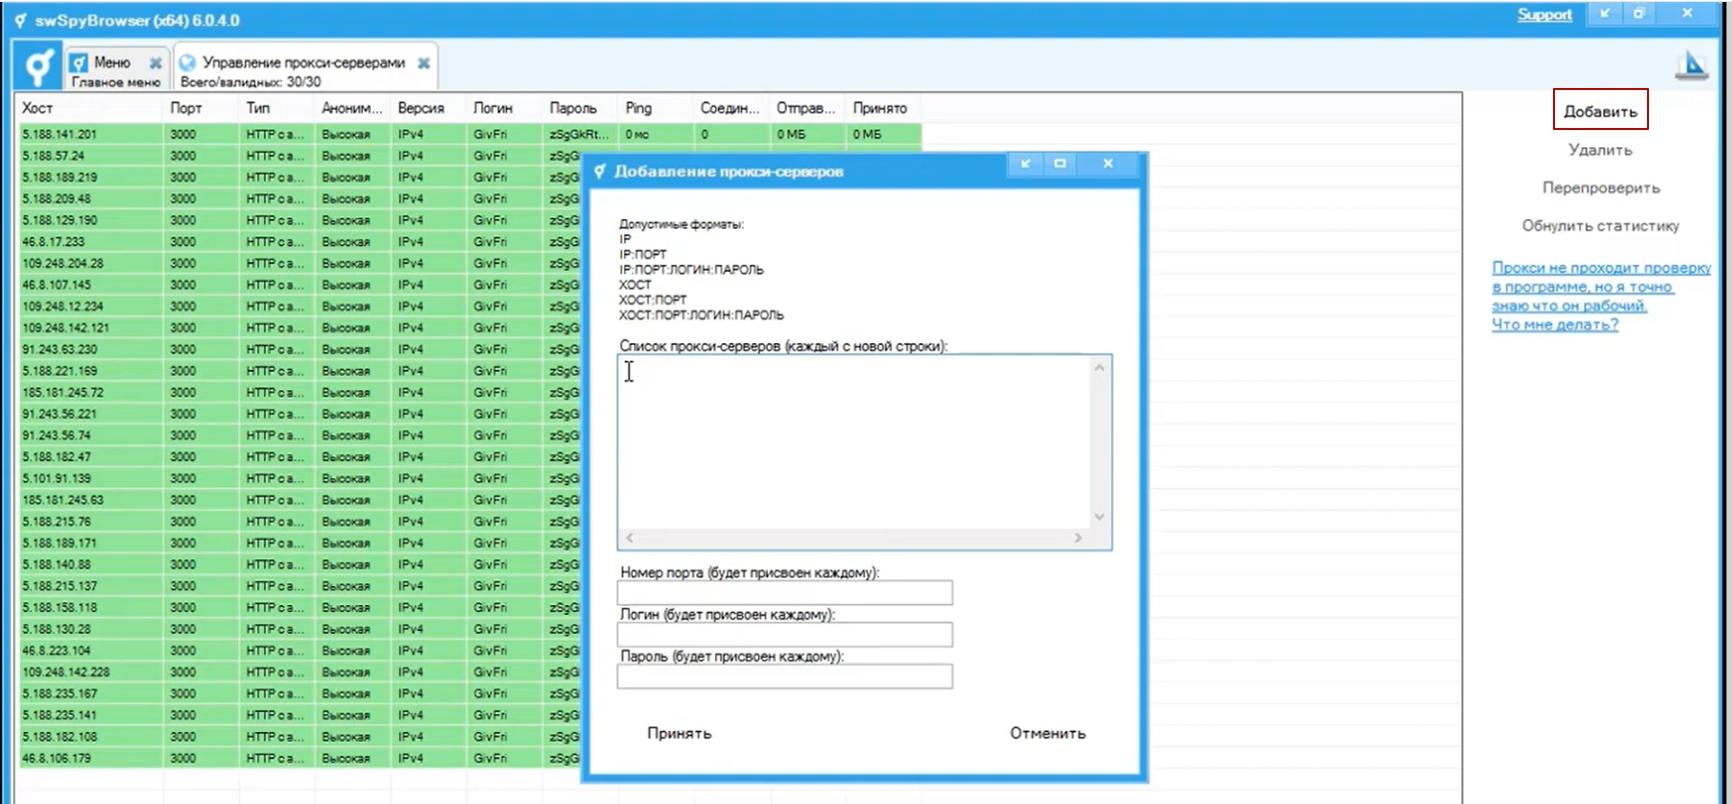Select the host row 91.243.63.230
Viewport: 1732px width, 804px height.
click(300, 349)
